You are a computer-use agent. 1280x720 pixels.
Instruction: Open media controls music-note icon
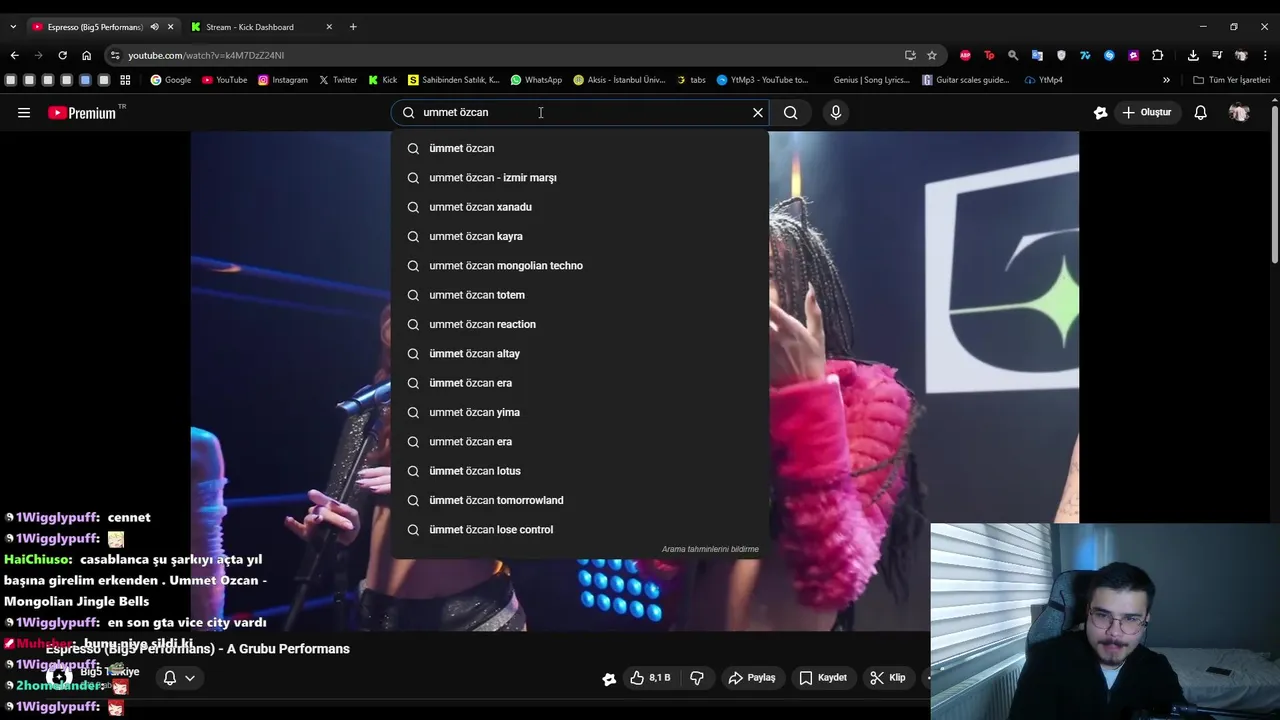[1217, 55]
